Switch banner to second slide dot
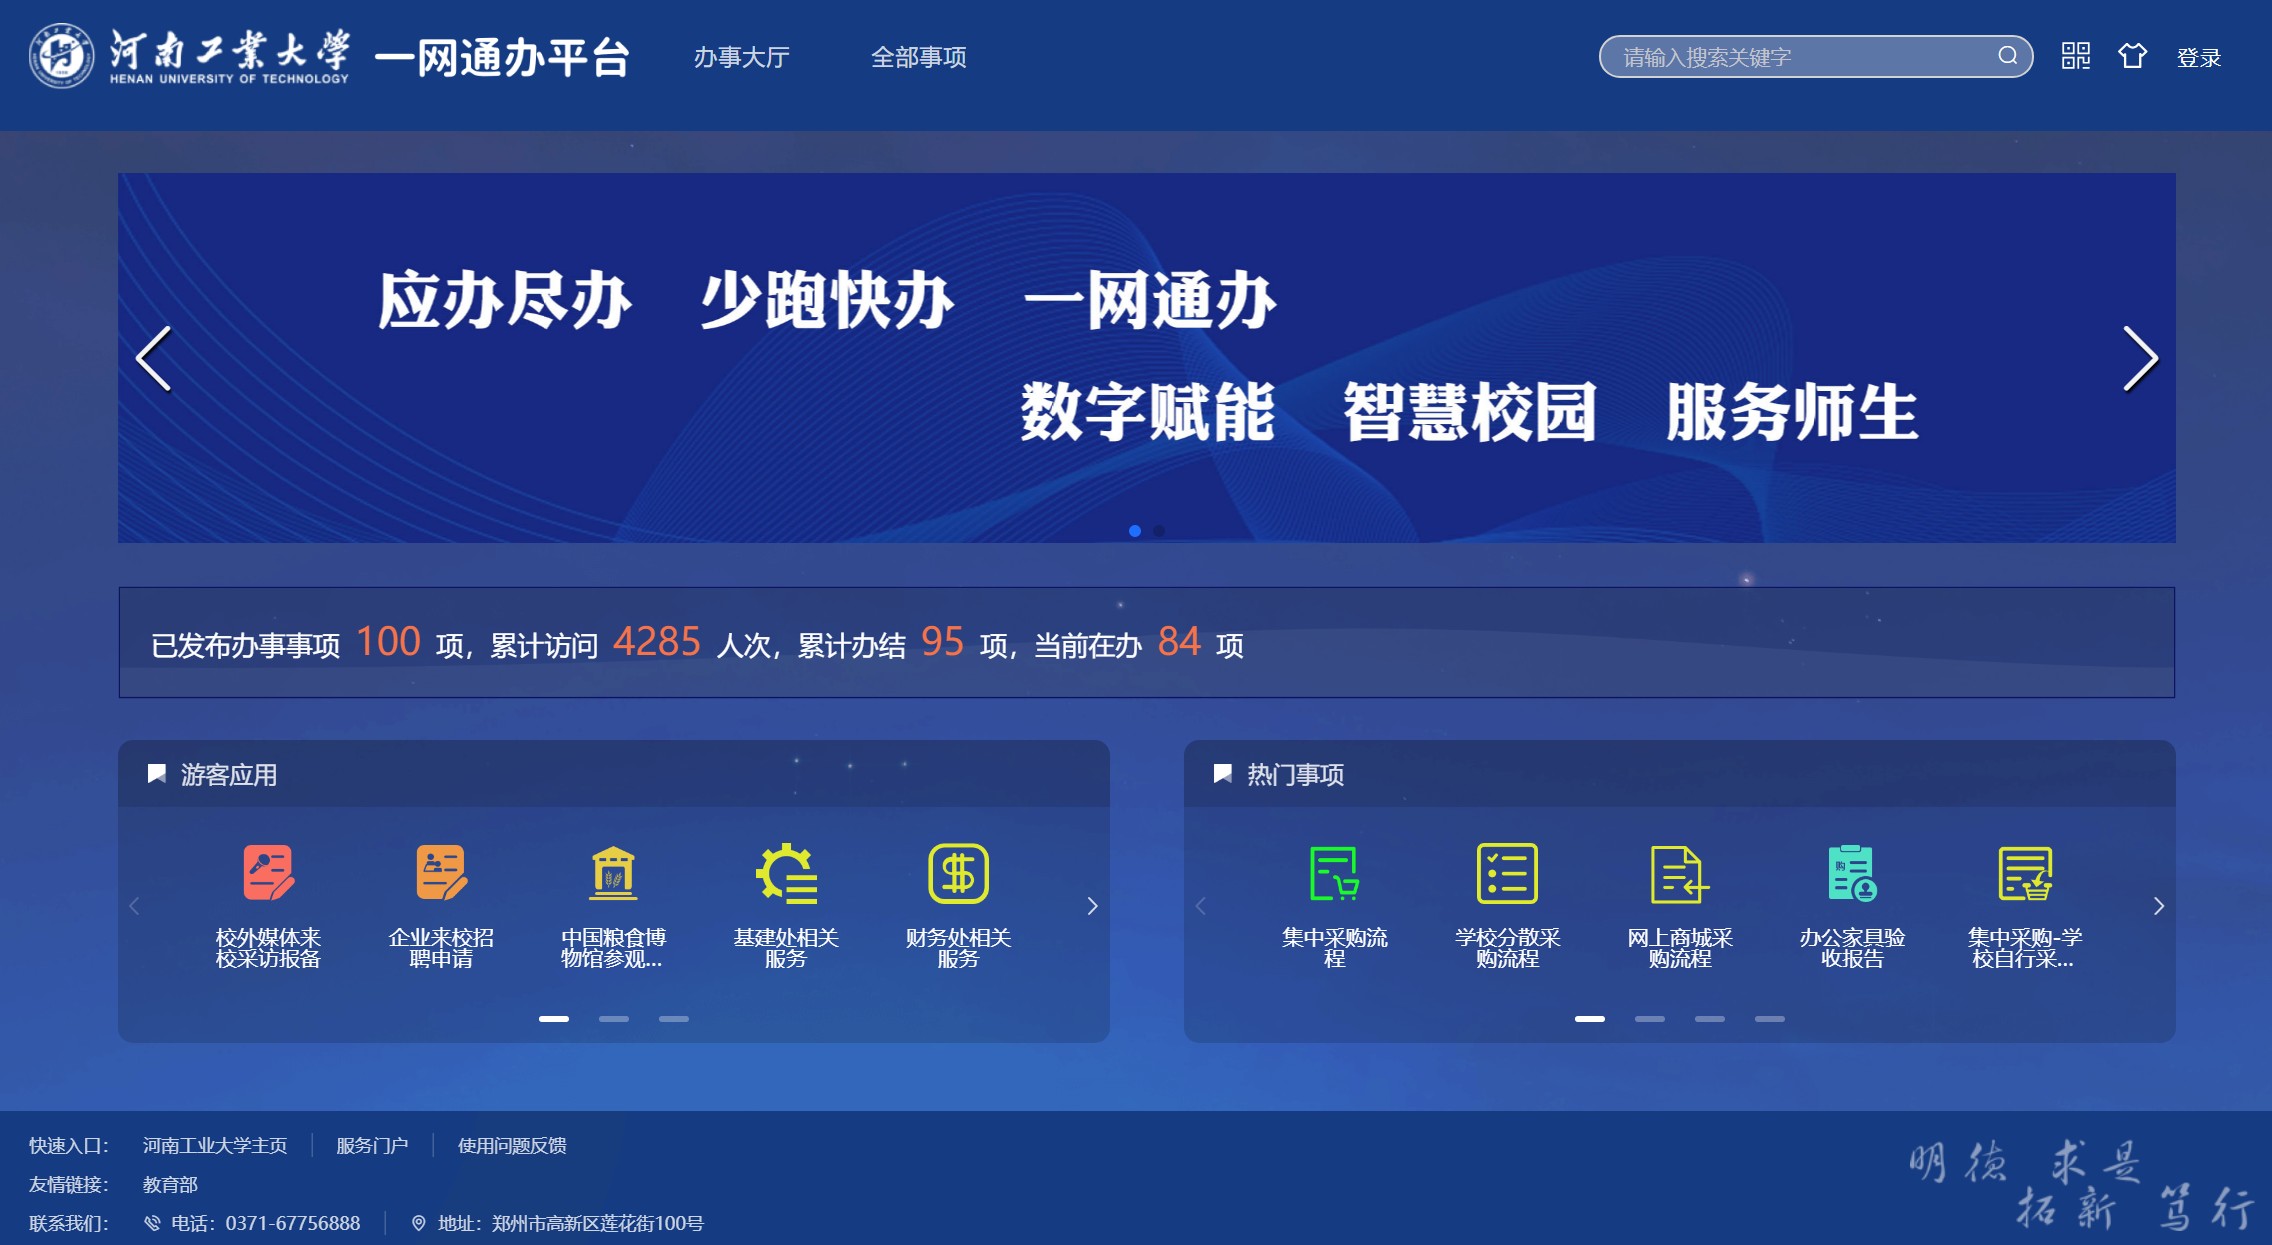This screenshot has height=1245, width=2272. click(x=1159, y=531)
